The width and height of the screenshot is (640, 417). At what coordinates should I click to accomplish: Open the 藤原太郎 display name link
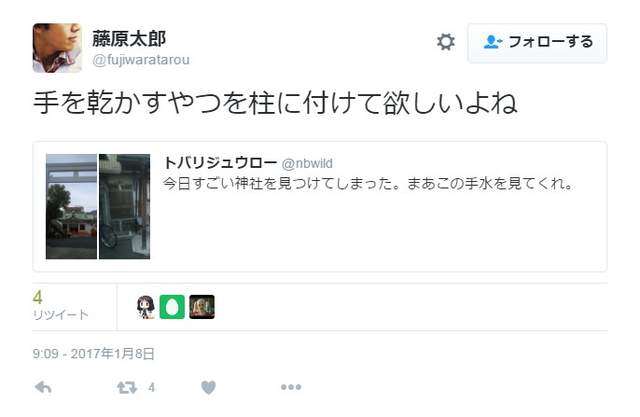[x=129, y=39]
